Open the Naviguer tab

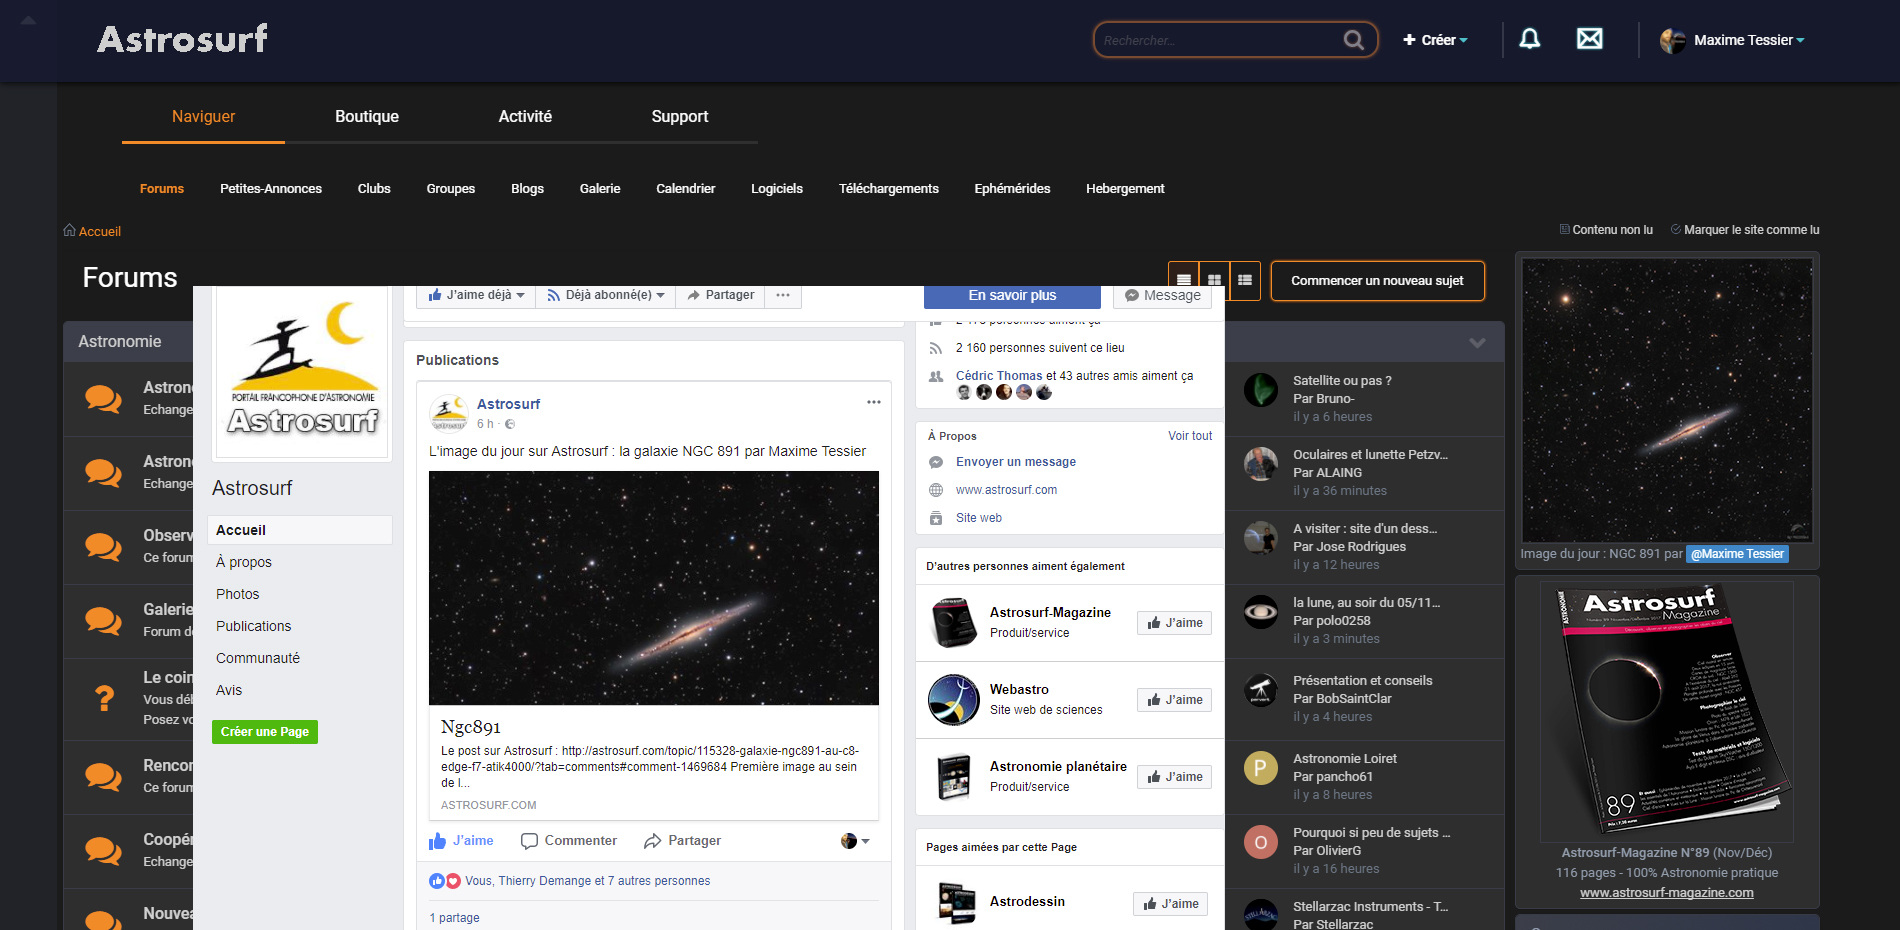click(x=203, y=116)
